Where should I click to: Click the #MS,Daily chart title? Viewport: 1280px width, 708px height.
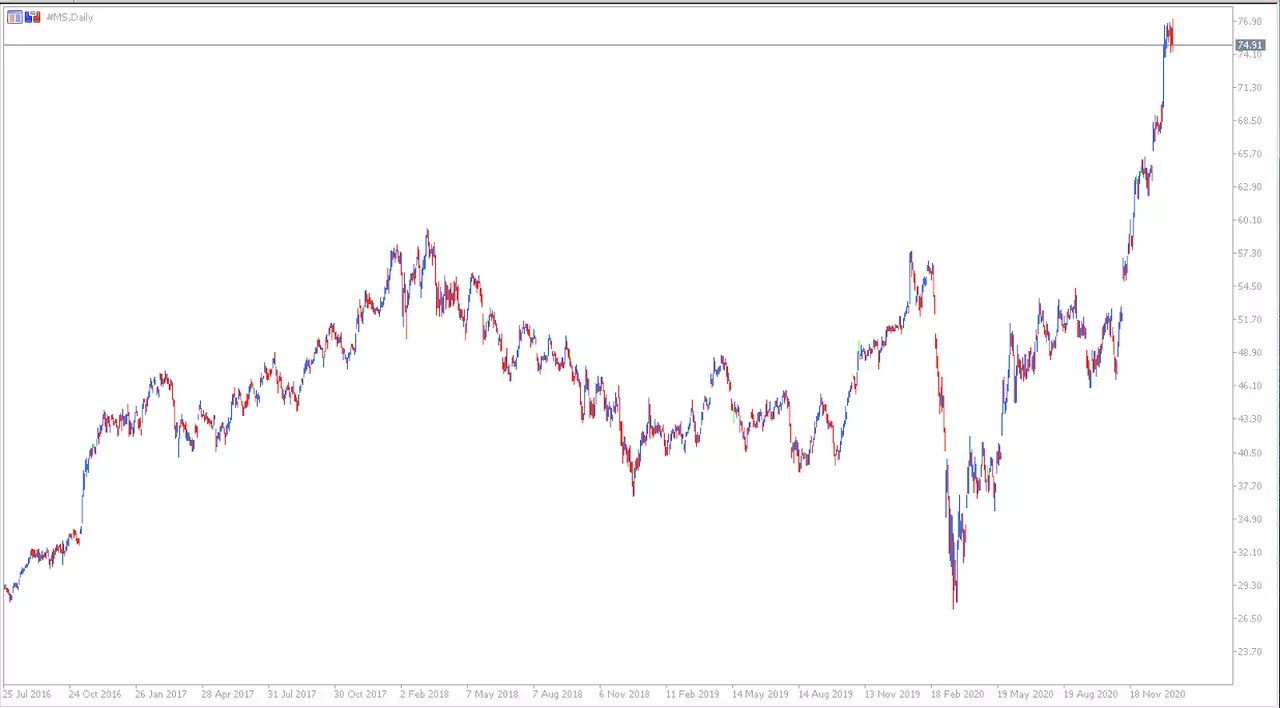[70, 17]
